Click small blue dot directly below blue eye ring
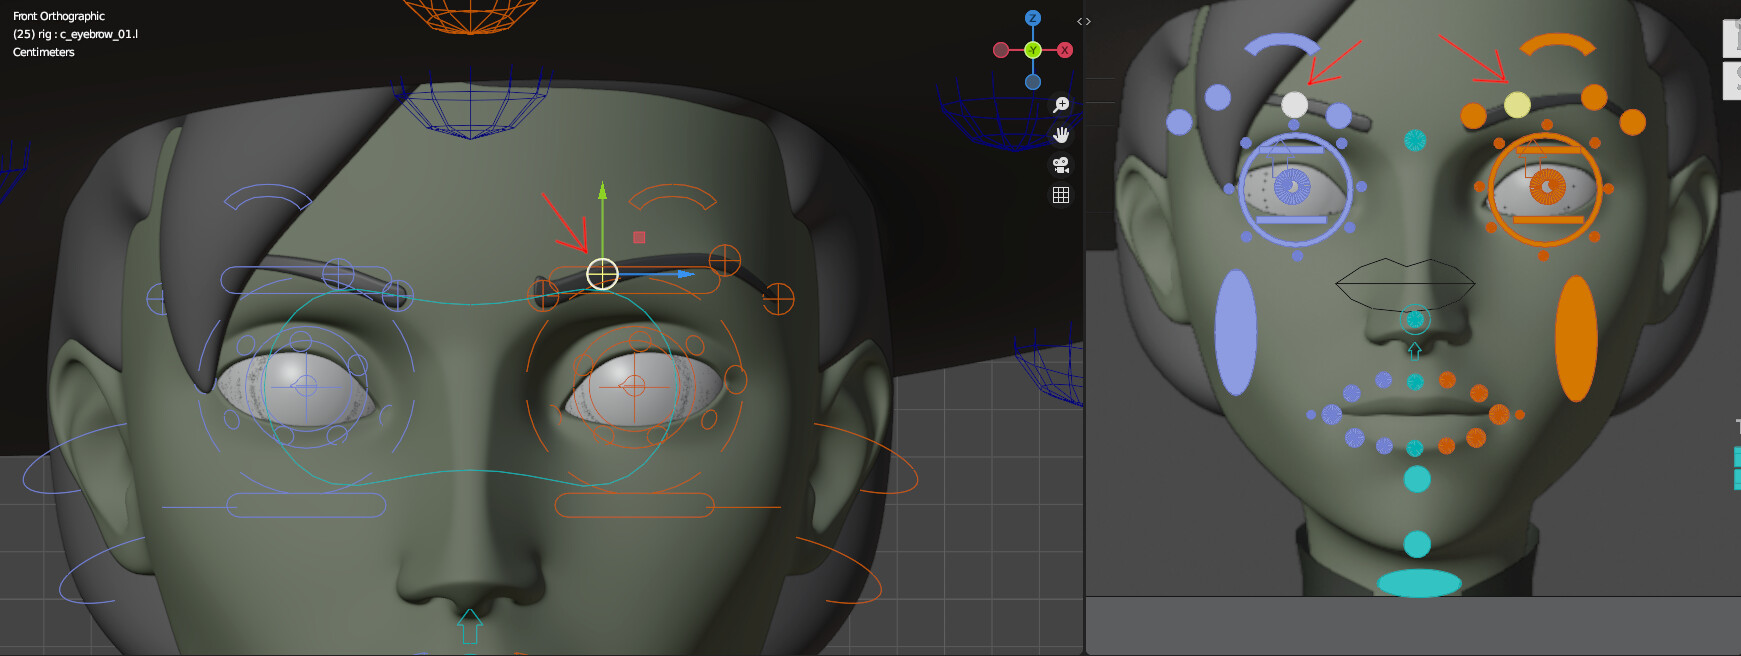Image resolution: width=1741 pixels, height=656 pixels. click(1297, 256)
